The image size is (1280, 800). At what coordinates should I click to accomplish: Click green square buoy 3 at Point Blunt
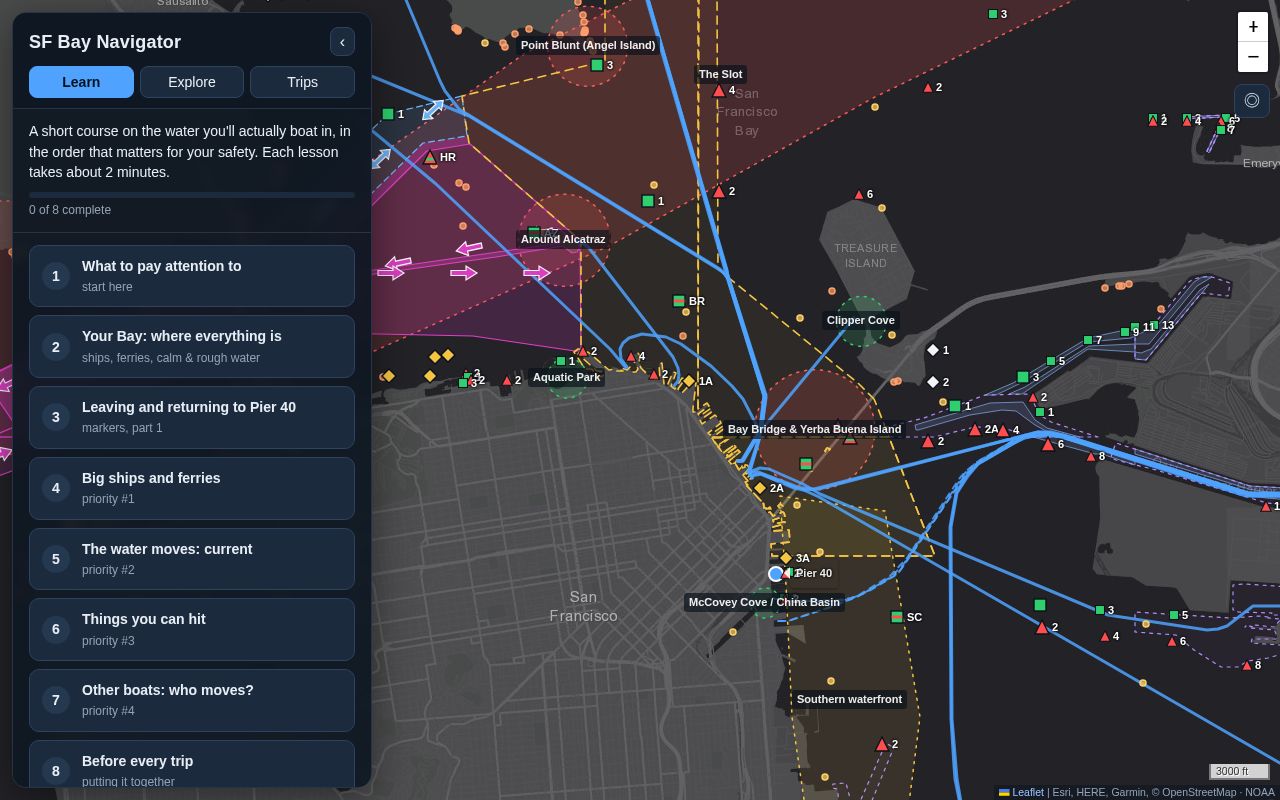coord(597,65)
